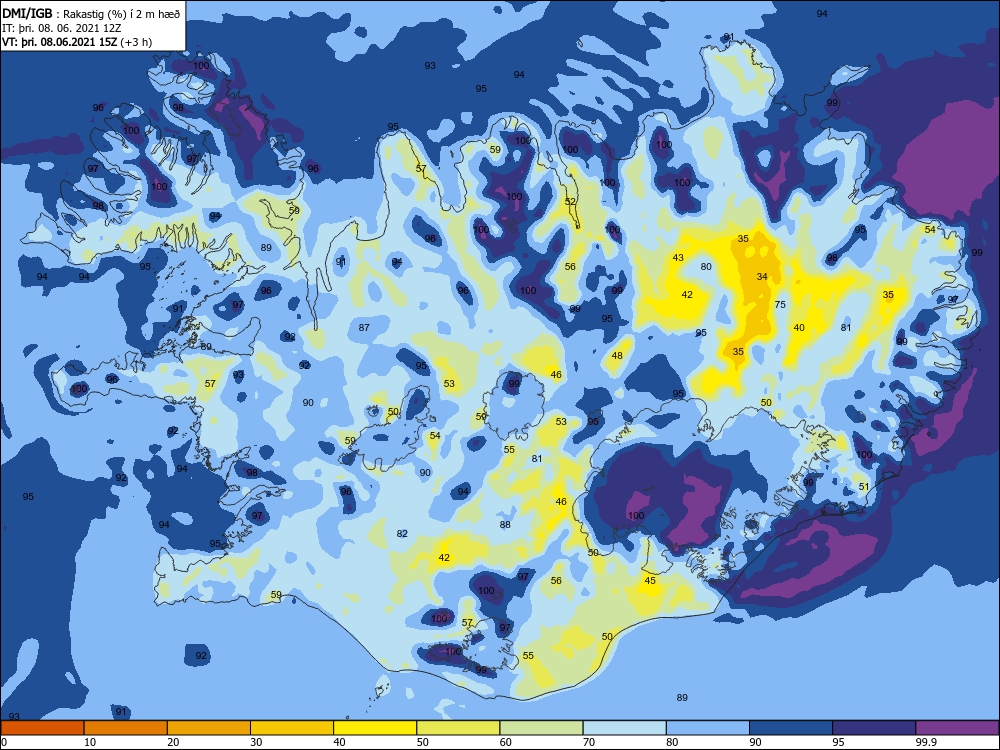The height and width of the screenshot is (750, 1000).
Task: Click the humidity value '52' on the map
Action: [570, 202]
